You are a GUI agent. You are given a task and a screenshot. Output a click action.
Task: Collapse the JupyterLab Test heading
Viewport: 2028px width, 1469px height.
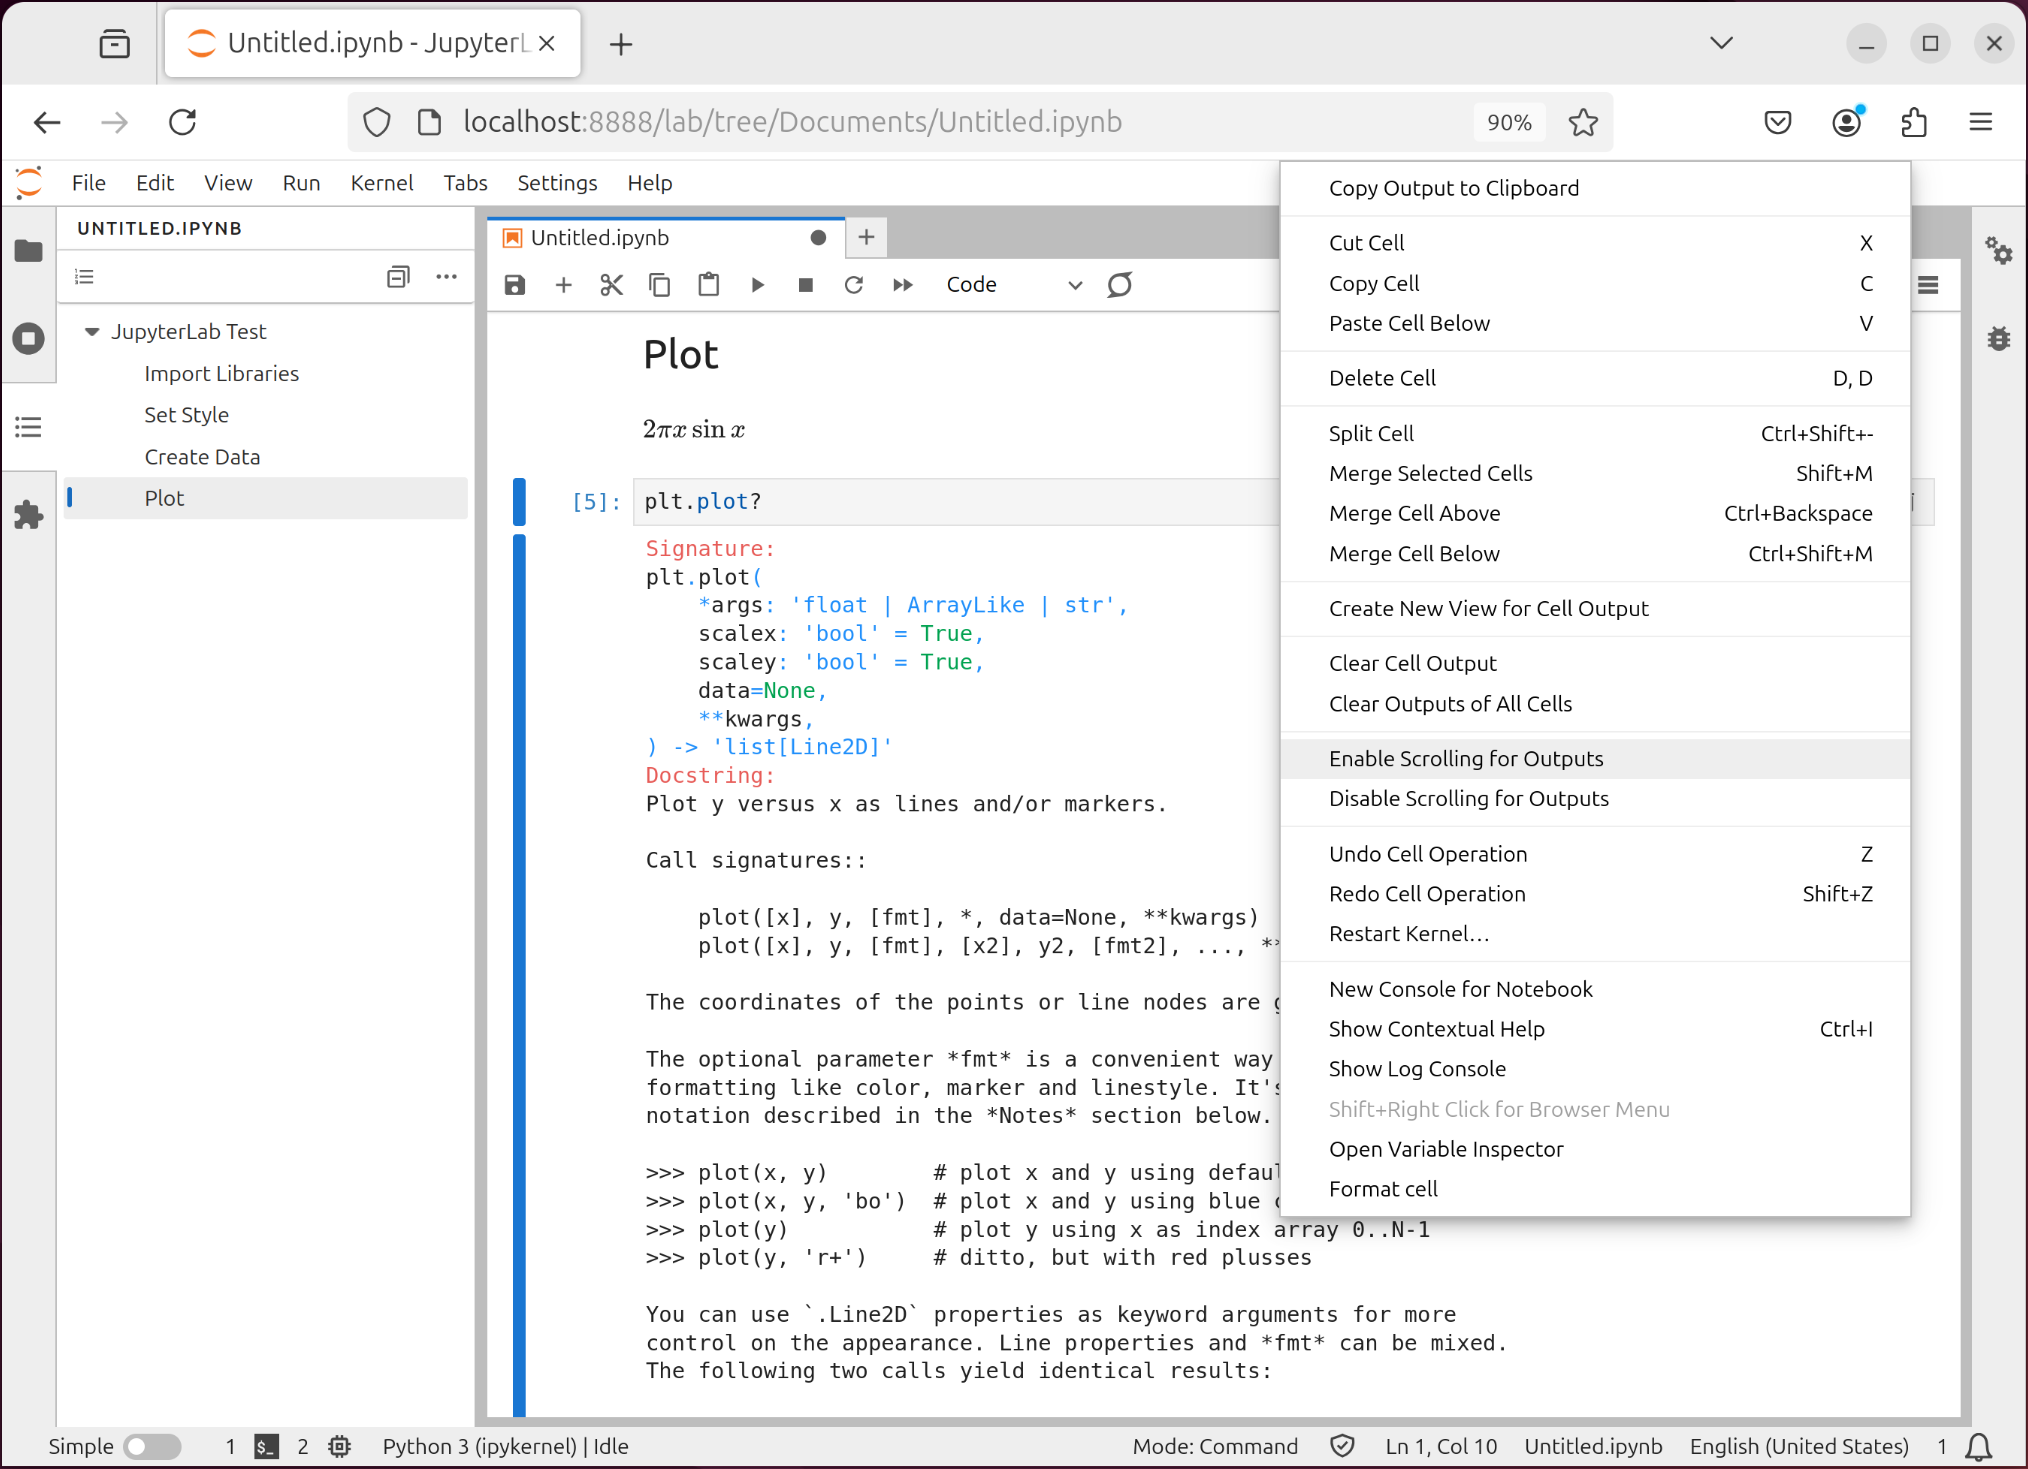click(x=92, y=331)
